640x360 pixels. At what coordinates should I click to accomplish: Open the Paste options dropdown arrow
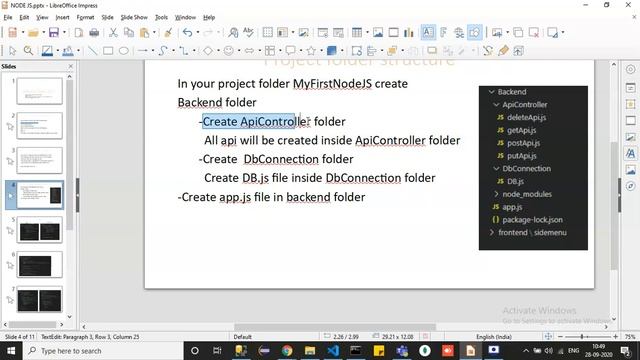pyautogui.click(x=155, y=32)
